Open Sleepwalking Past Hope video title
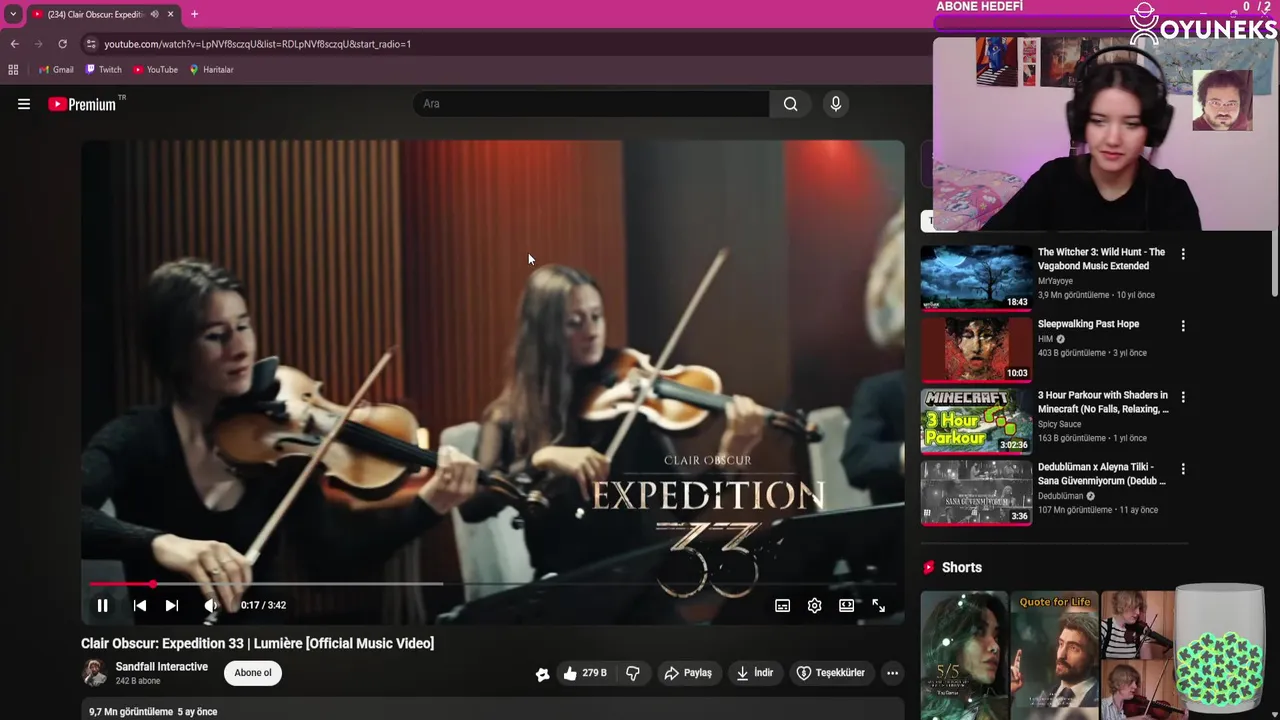The height and width of the screenshot is (720, 1280). (x=1088, y=324)
